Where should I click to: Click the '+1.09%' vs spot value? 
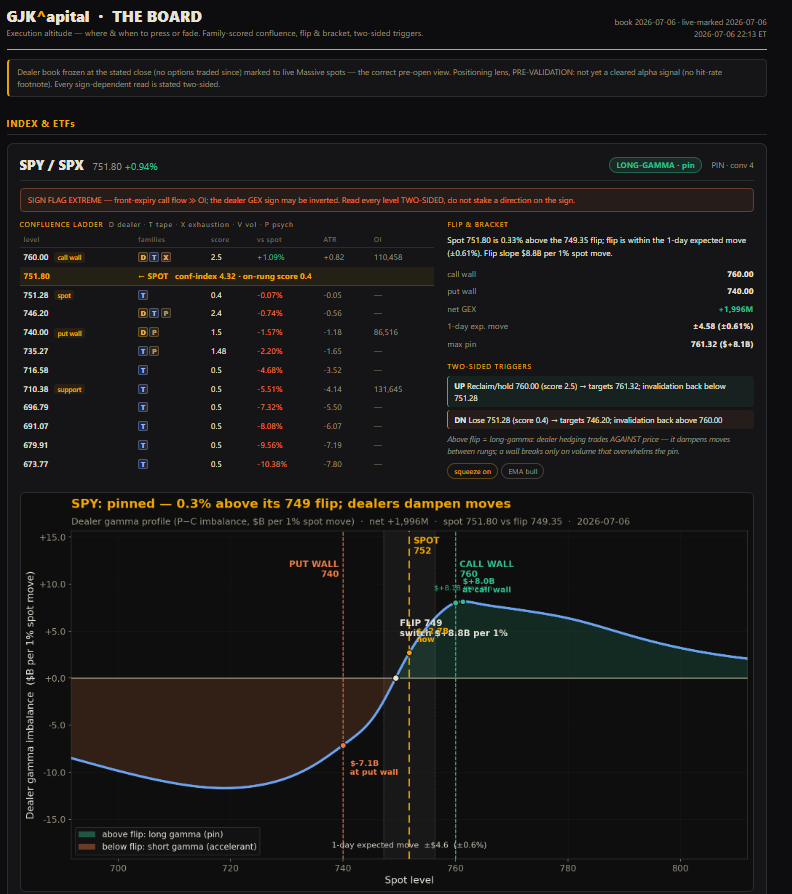(270, 257)
